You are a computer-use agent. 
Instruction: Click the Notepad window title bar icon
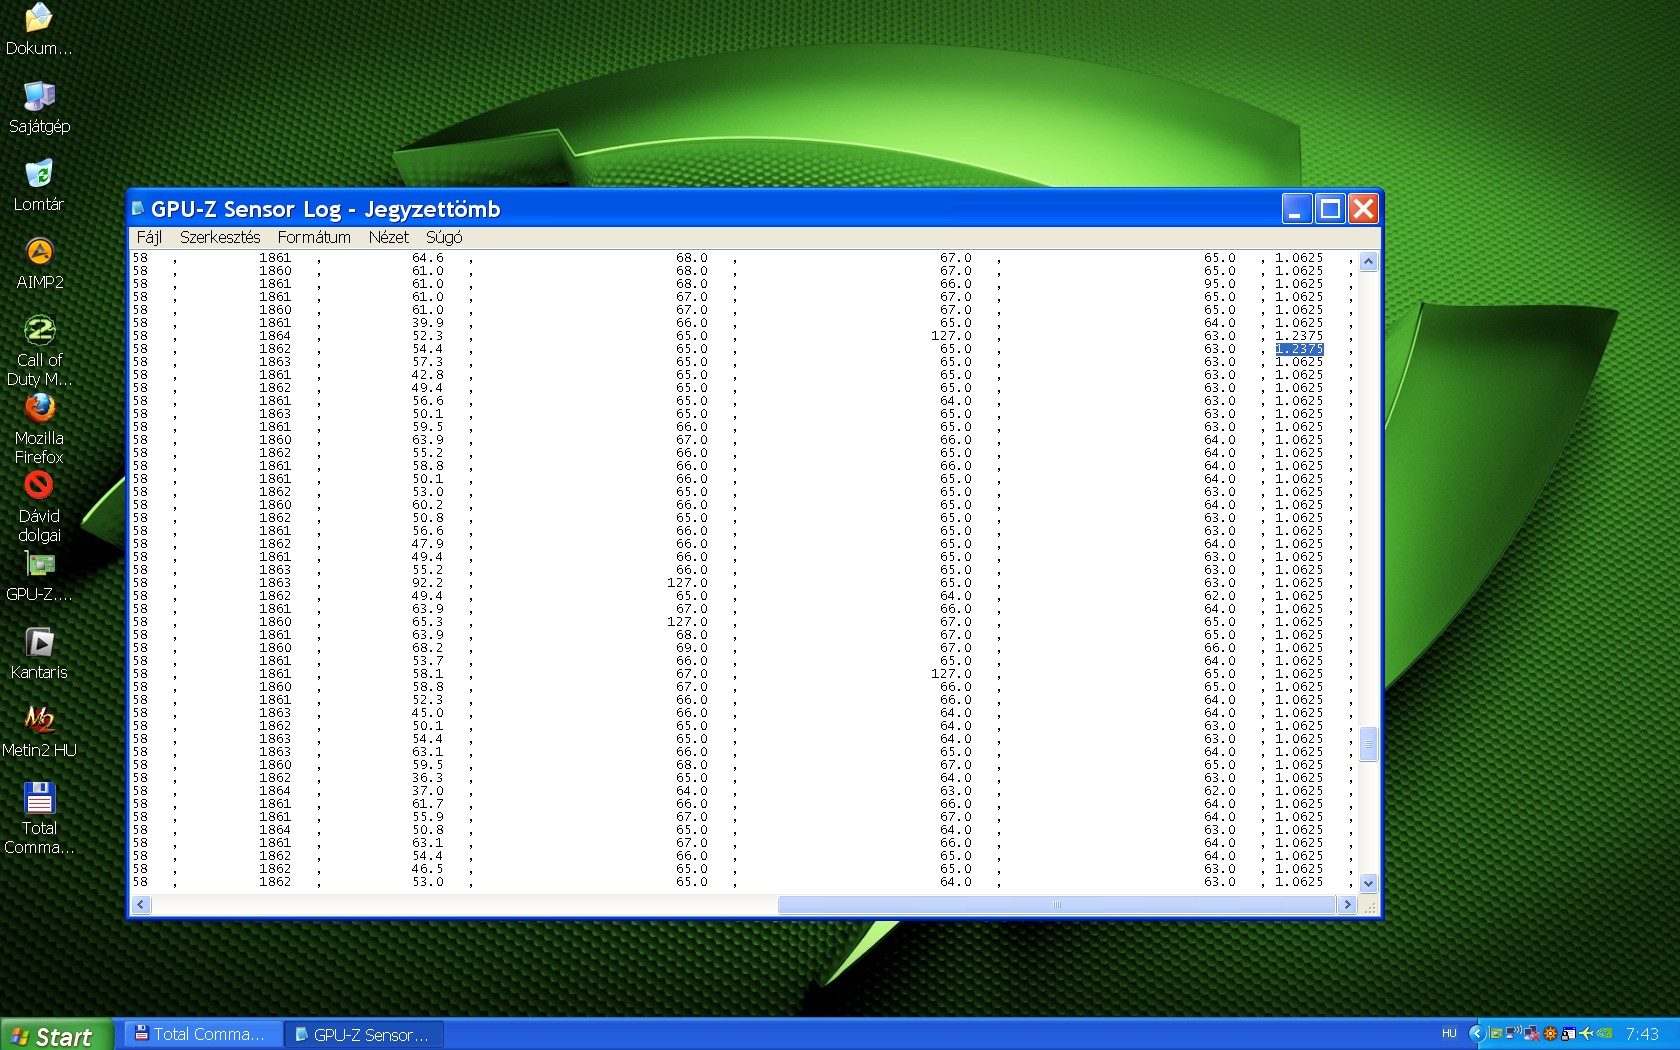(x=138, y=209)
